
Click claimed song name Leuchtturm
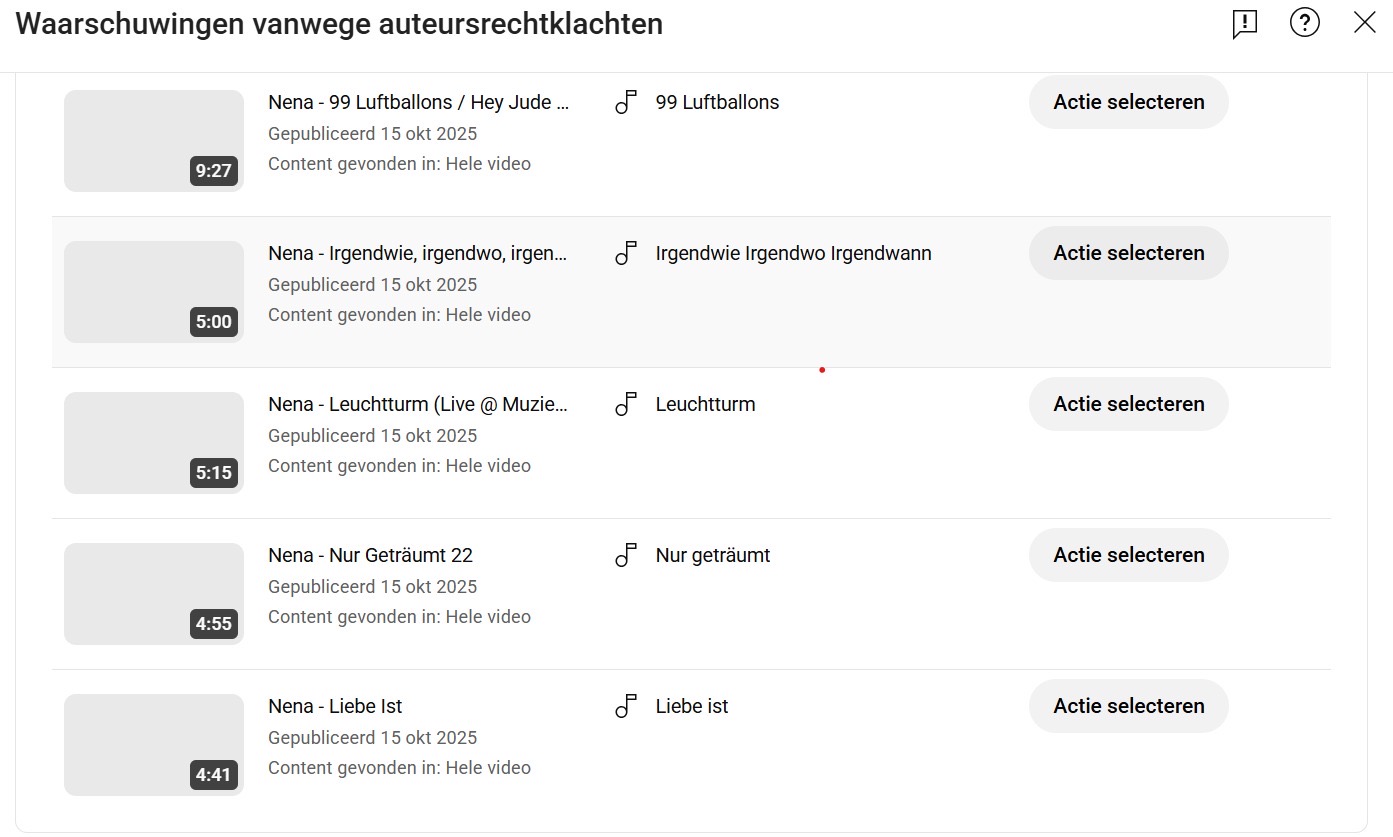point(705,404)
